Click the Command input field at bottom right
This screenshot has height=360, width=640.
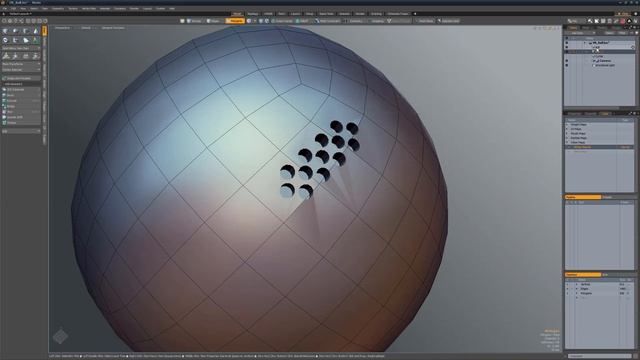(x=600, y=356)
